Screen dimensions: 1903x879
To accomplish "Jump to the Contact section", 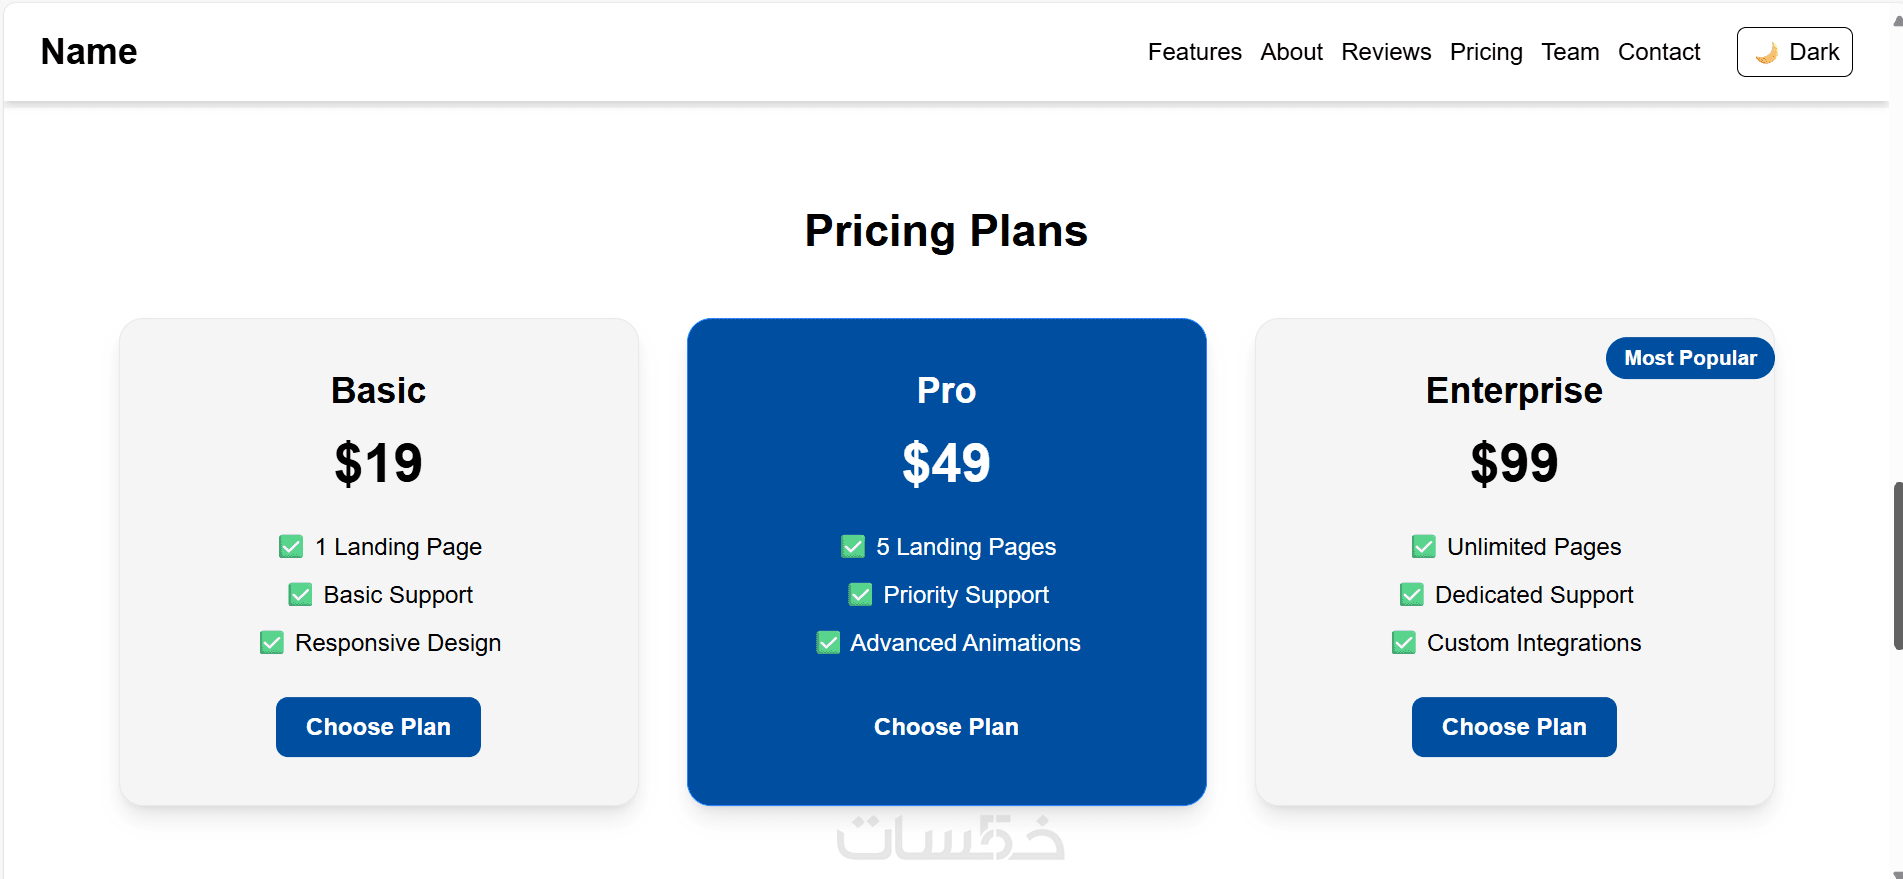I will [x=1659, y=52].
